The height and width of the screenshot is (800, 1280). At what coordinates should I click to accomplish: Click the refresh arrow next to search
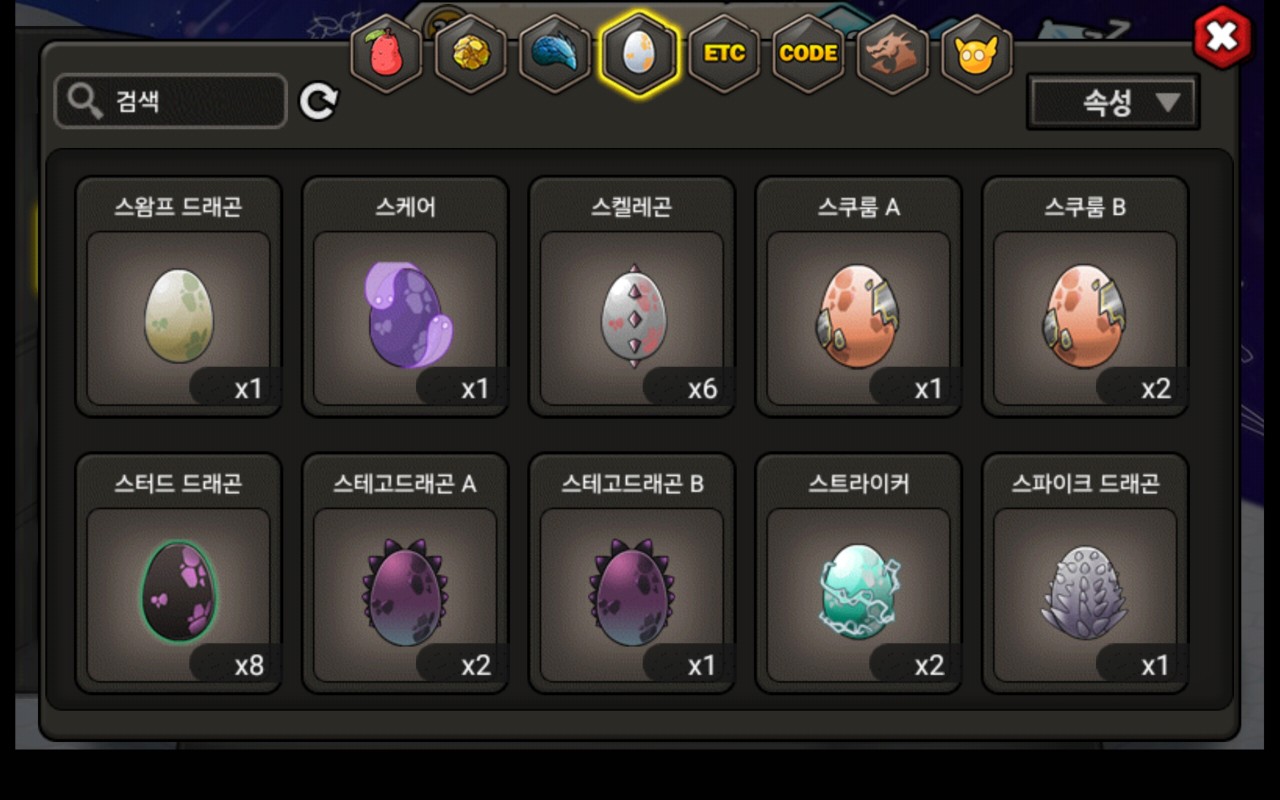[319, 101]
